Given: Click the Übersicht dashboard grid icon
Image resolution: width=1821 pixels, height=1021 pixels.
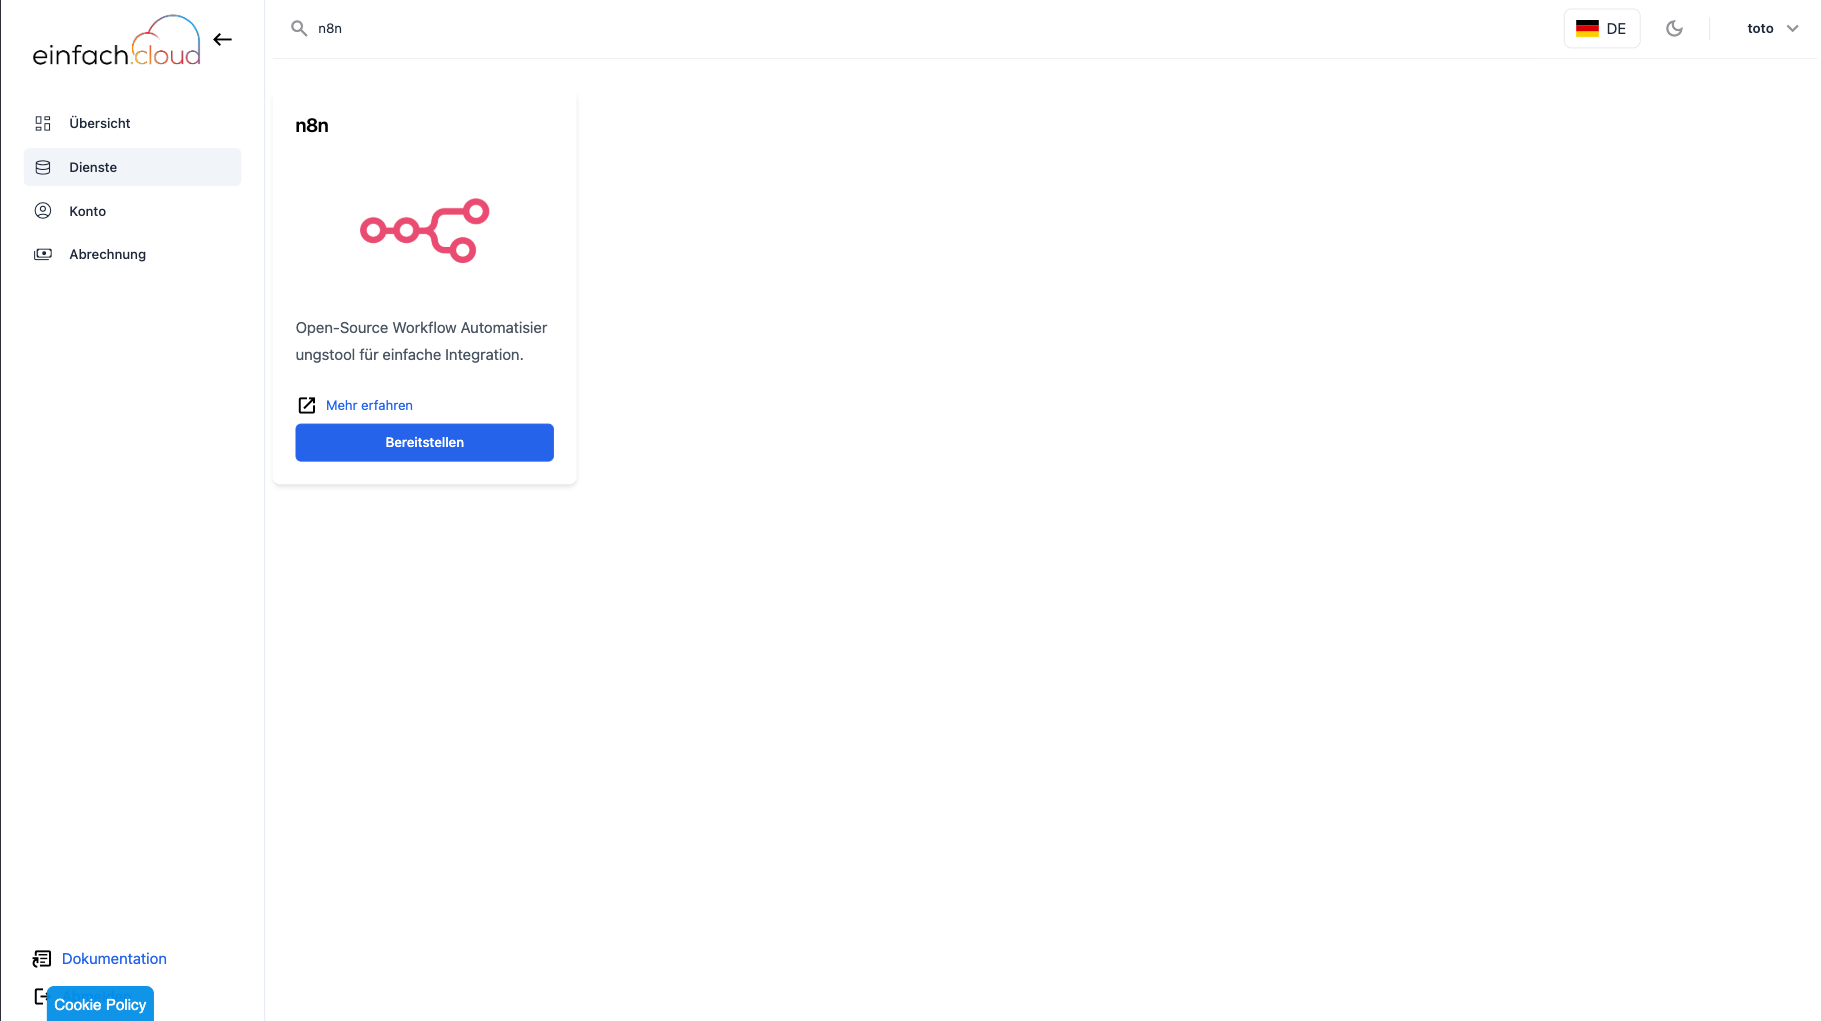Looking at the screenshot, I should click(x=43, y=123).
